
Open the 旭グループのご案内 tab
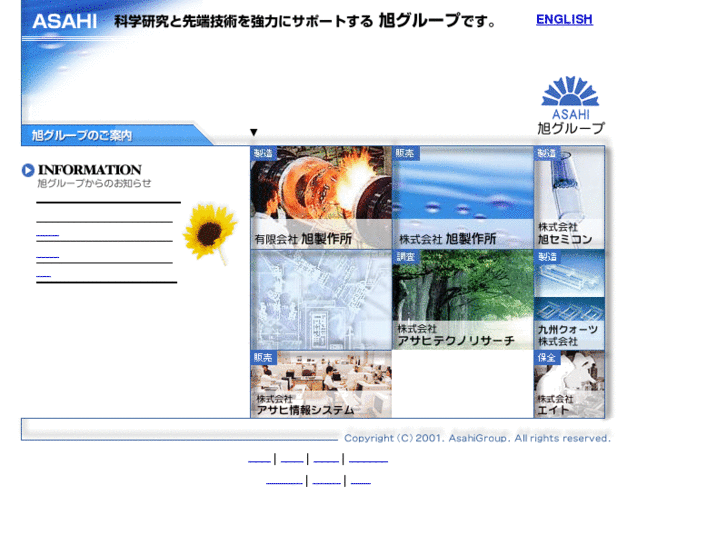[x=116, y=135]
